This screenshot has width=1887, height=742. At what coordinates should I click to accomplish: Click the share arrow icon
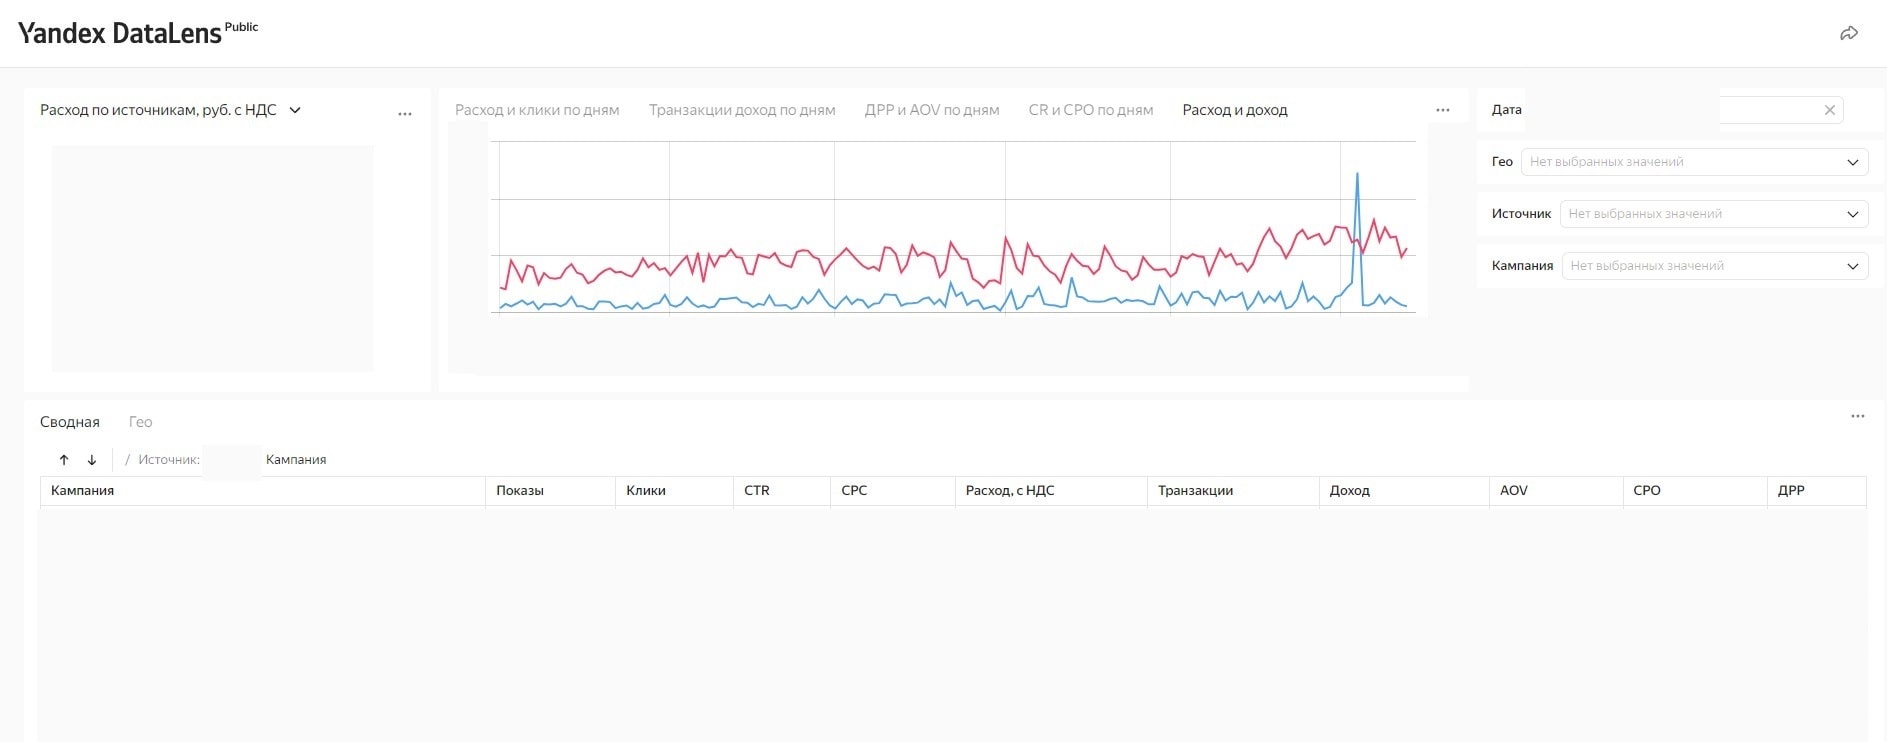1849,33
